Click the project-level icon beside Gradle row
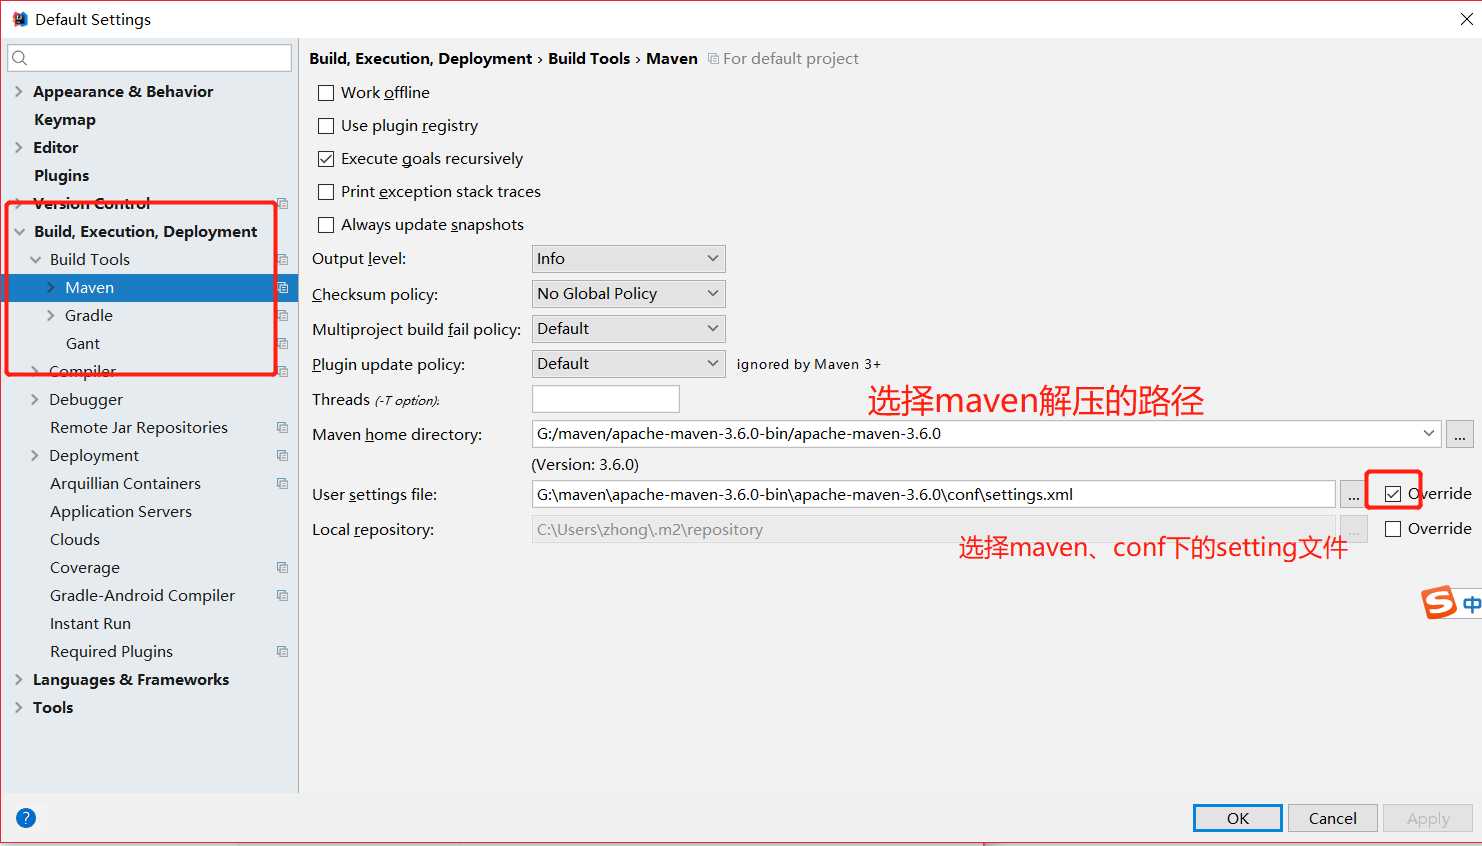The image size is (1482, 846). pos(283,316)
